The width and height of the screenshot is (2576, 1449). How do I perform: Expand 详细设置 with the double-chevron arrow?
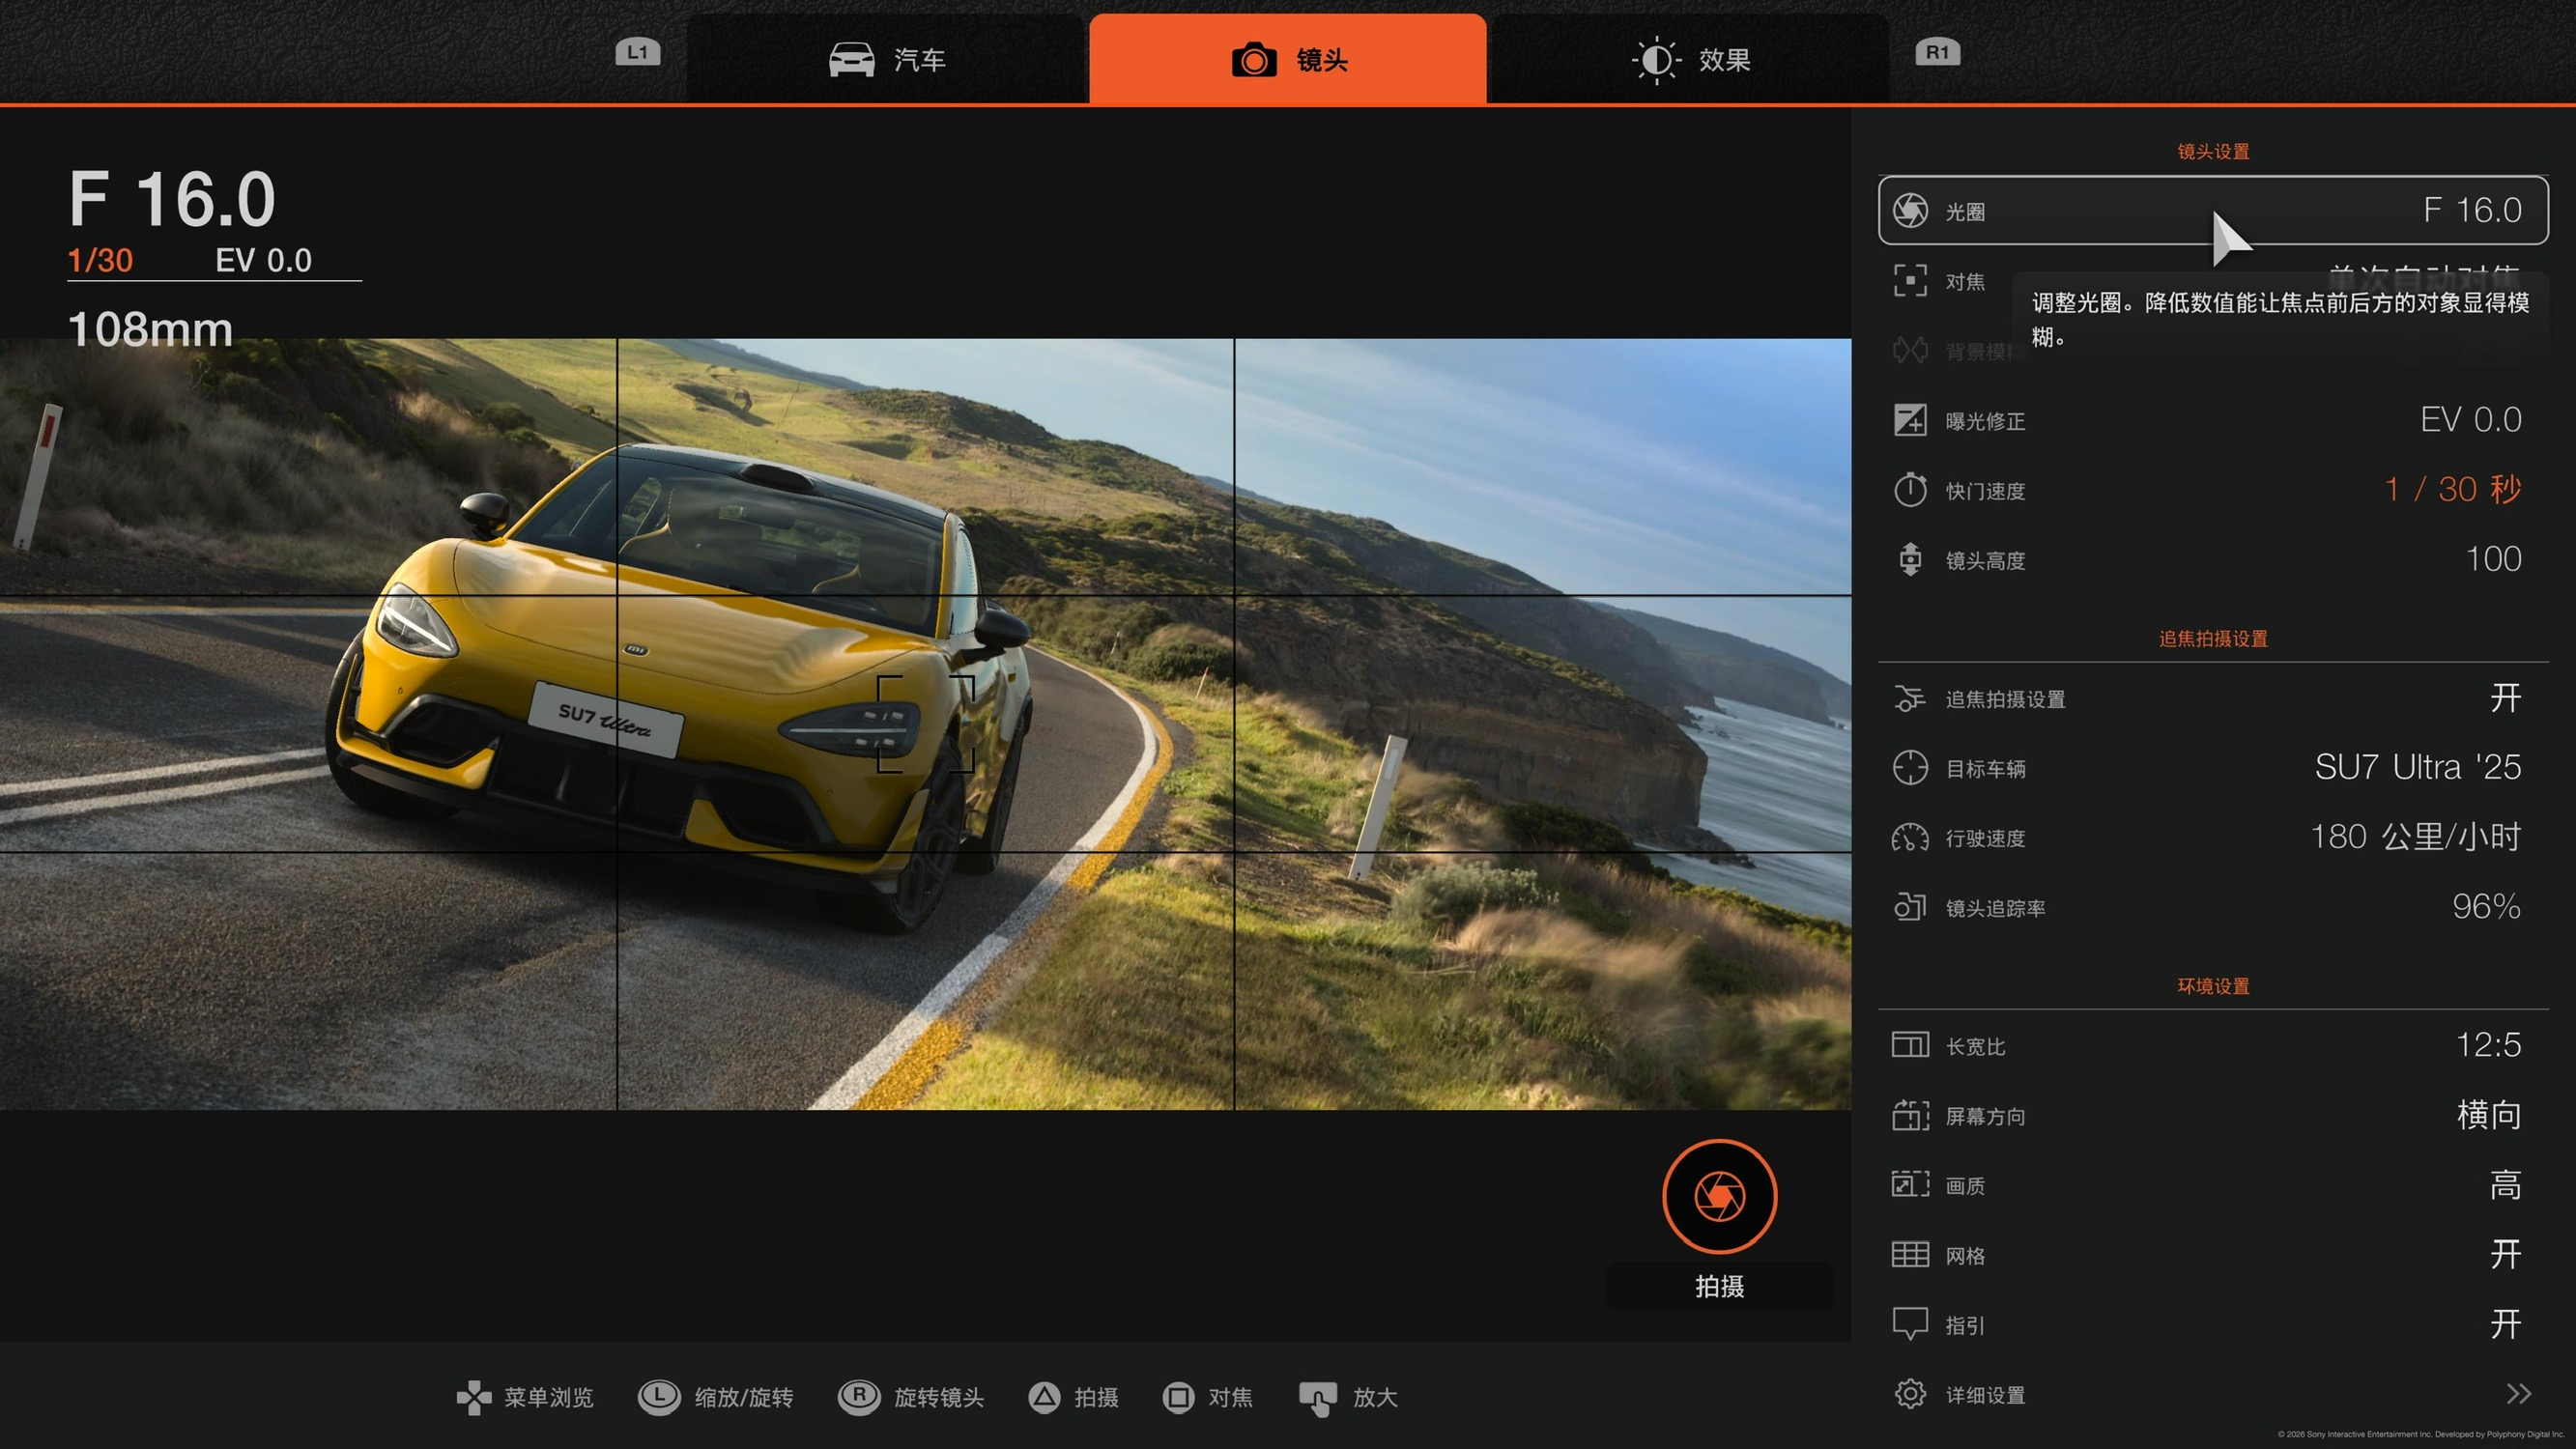[2518, 1394]
